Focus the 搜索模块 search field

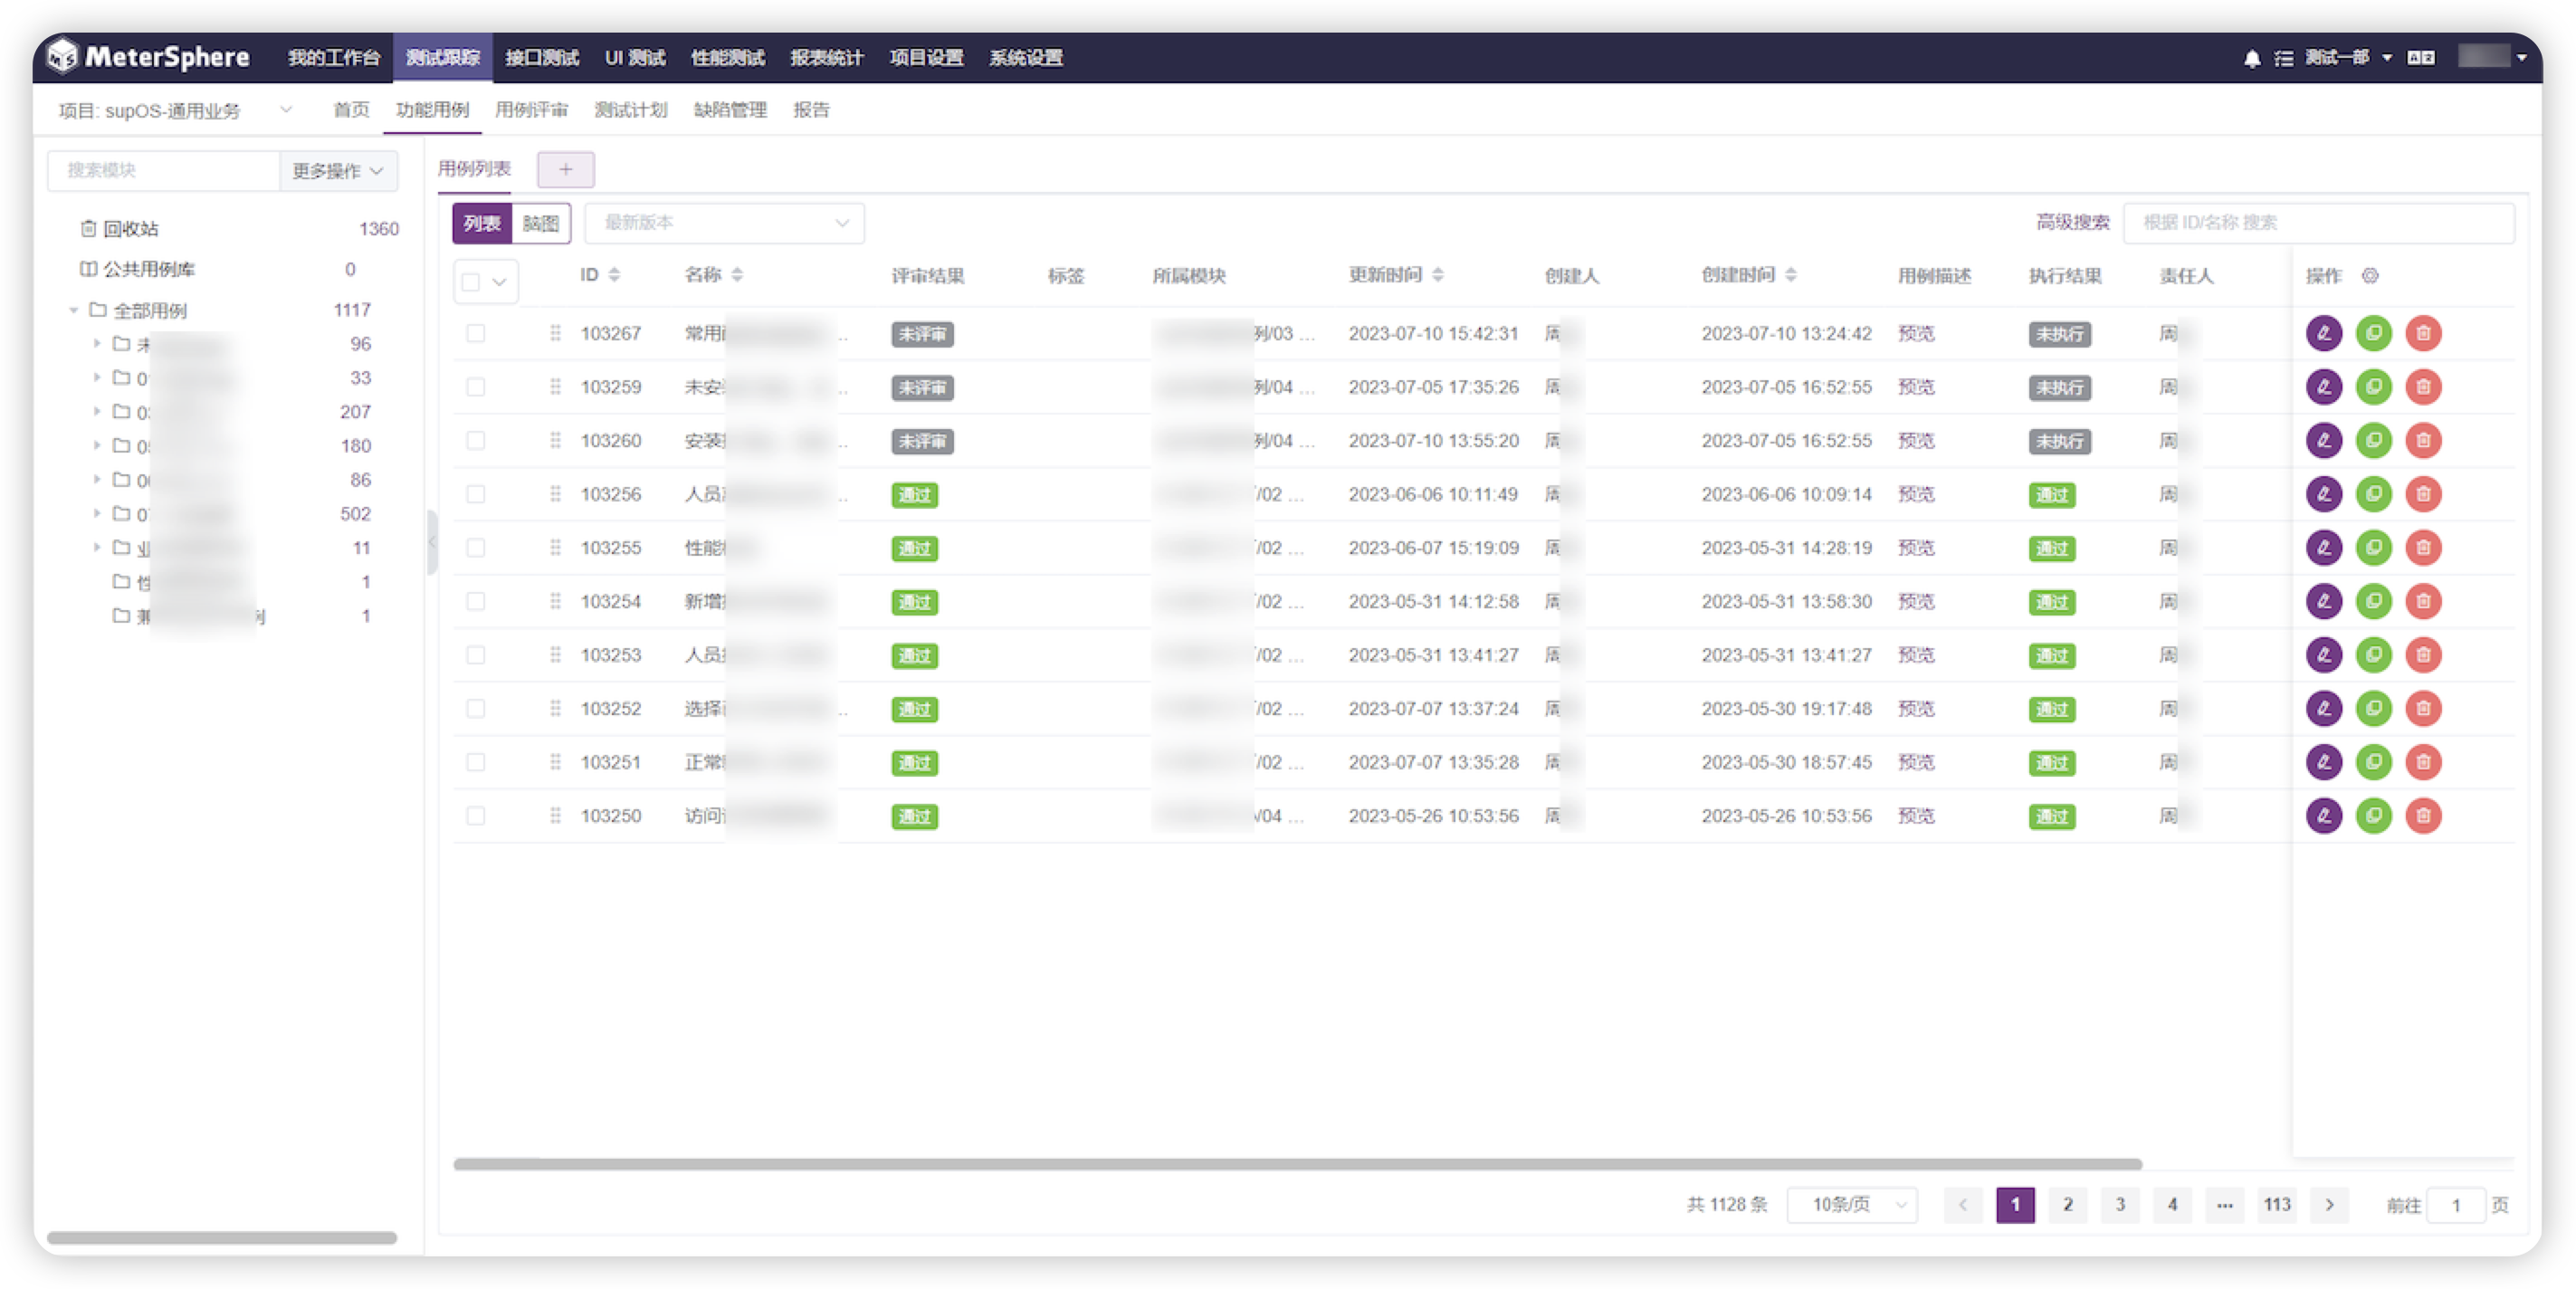(163, 171)
